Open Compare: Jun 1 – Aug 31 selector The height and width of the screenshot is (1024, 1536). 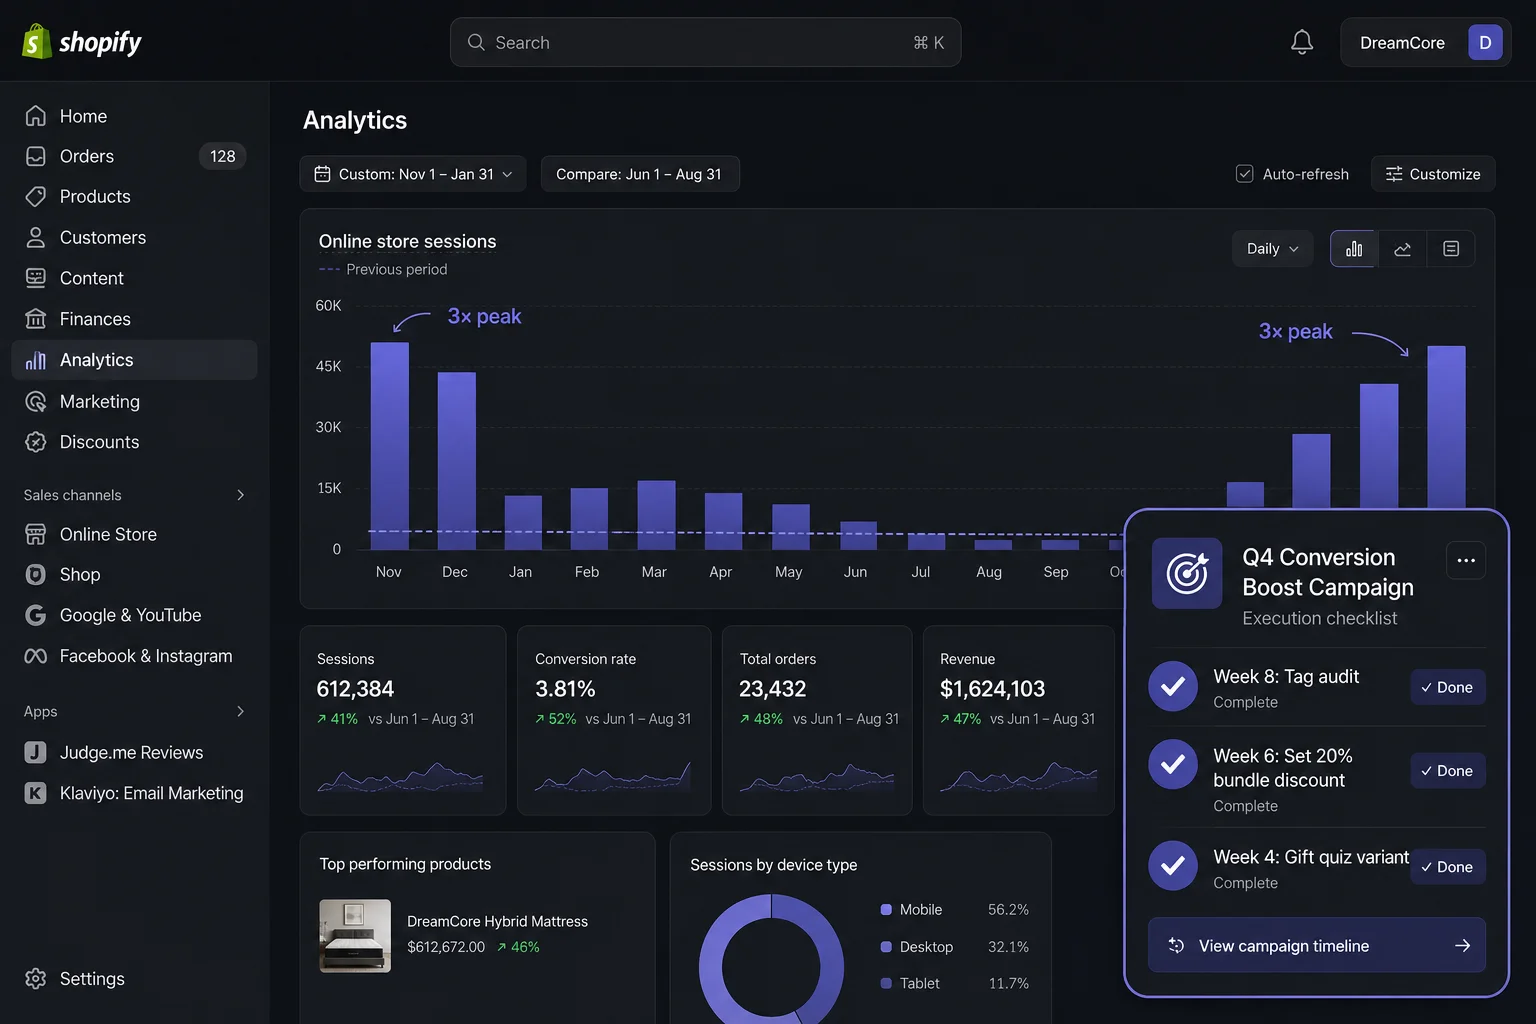click(x=639, y=174)
